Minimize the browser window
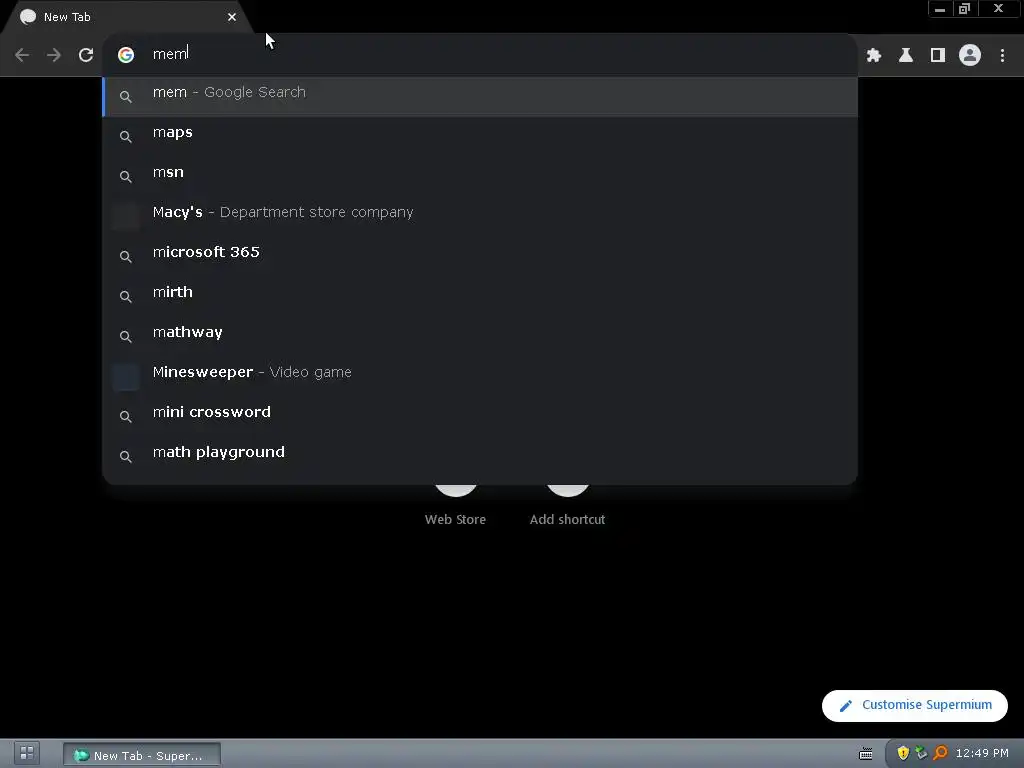 point(940,9)
